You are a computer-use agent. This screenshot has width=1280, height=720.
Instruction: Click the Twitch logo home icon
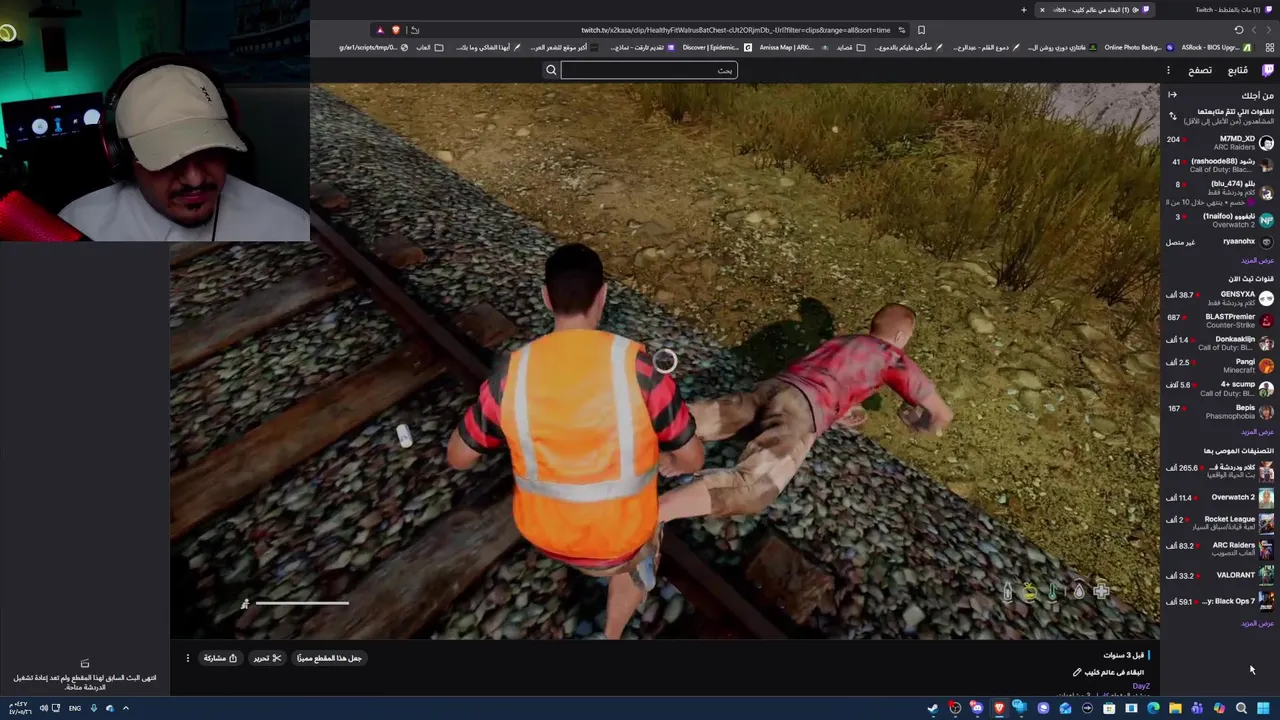point(1268,70)
